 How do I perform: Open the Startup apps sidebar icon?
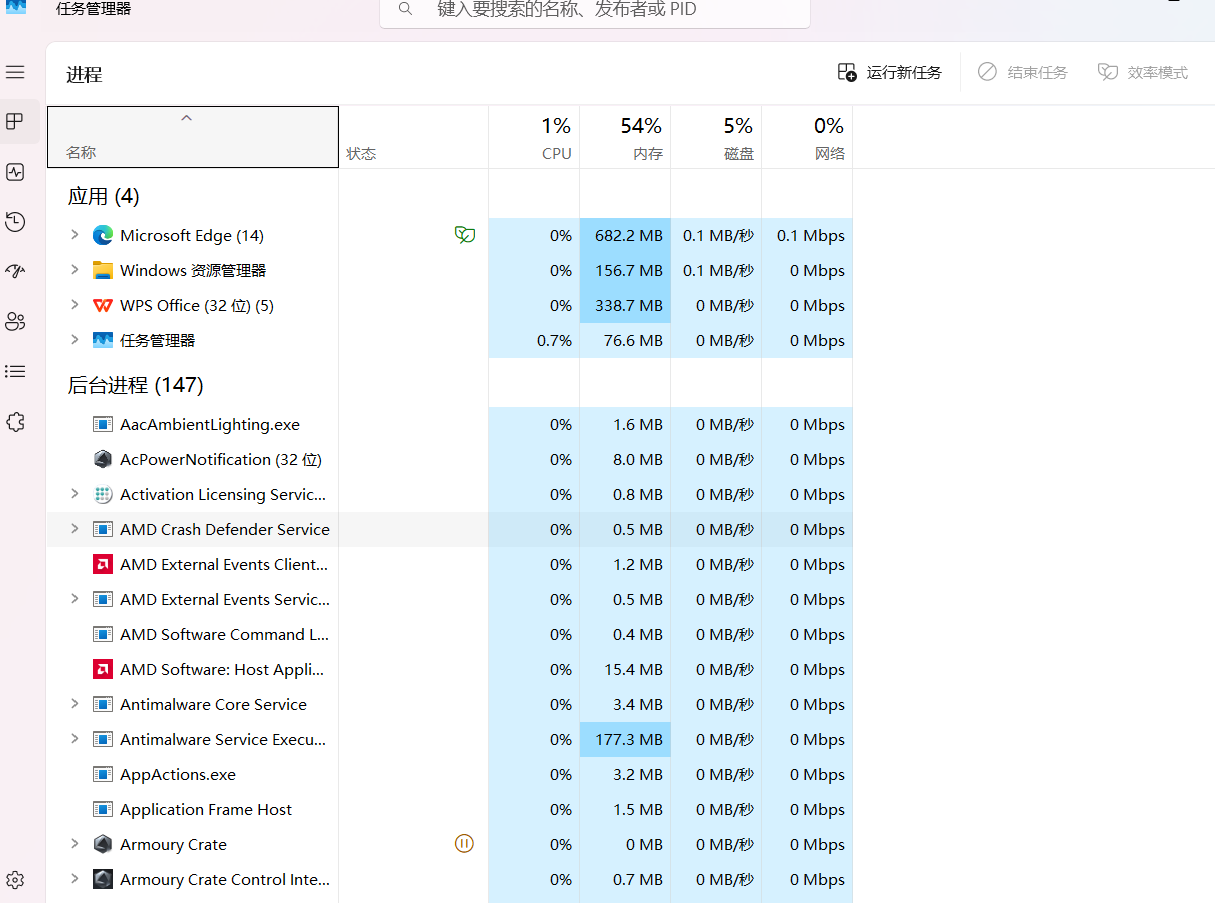[x=15, y=271]
